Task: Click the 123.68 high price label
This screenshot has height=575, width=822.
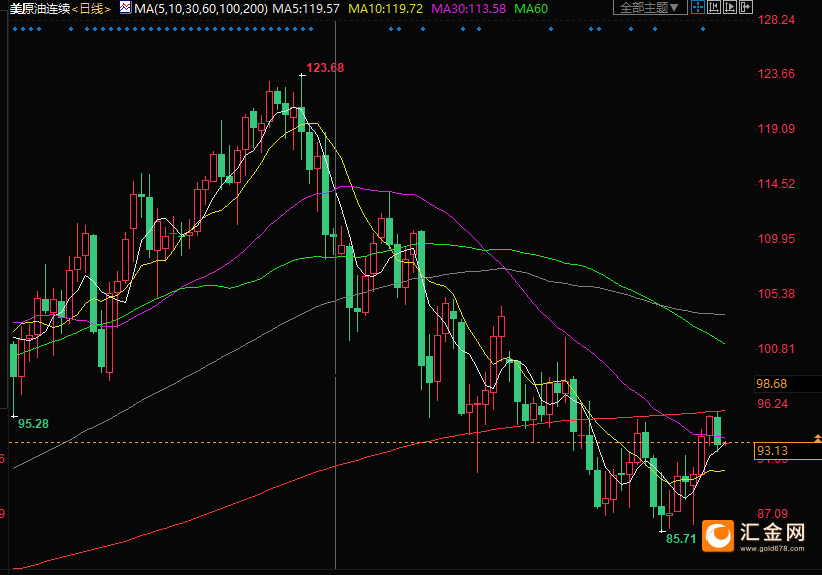Action: pos(325,68)
